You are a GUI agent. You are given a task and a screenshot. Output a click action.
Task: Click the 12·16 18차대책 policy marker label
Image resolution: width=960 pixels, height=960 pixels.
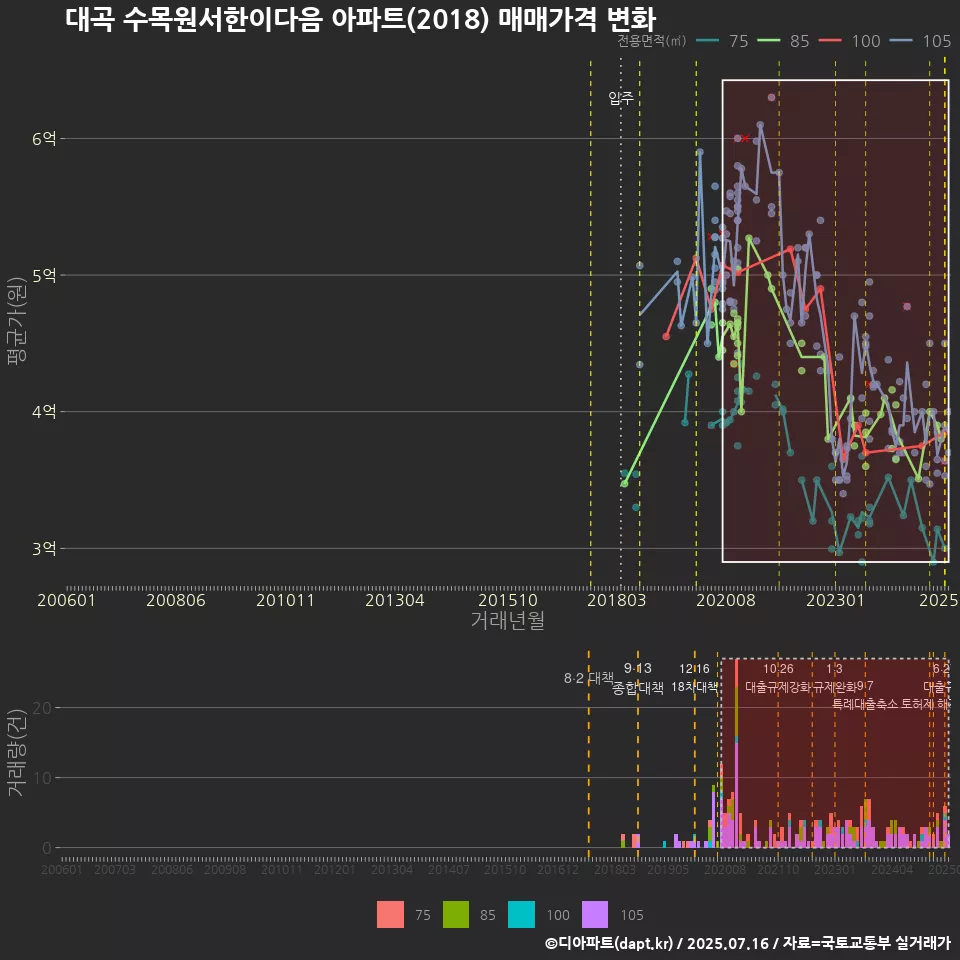pos(694,678)
